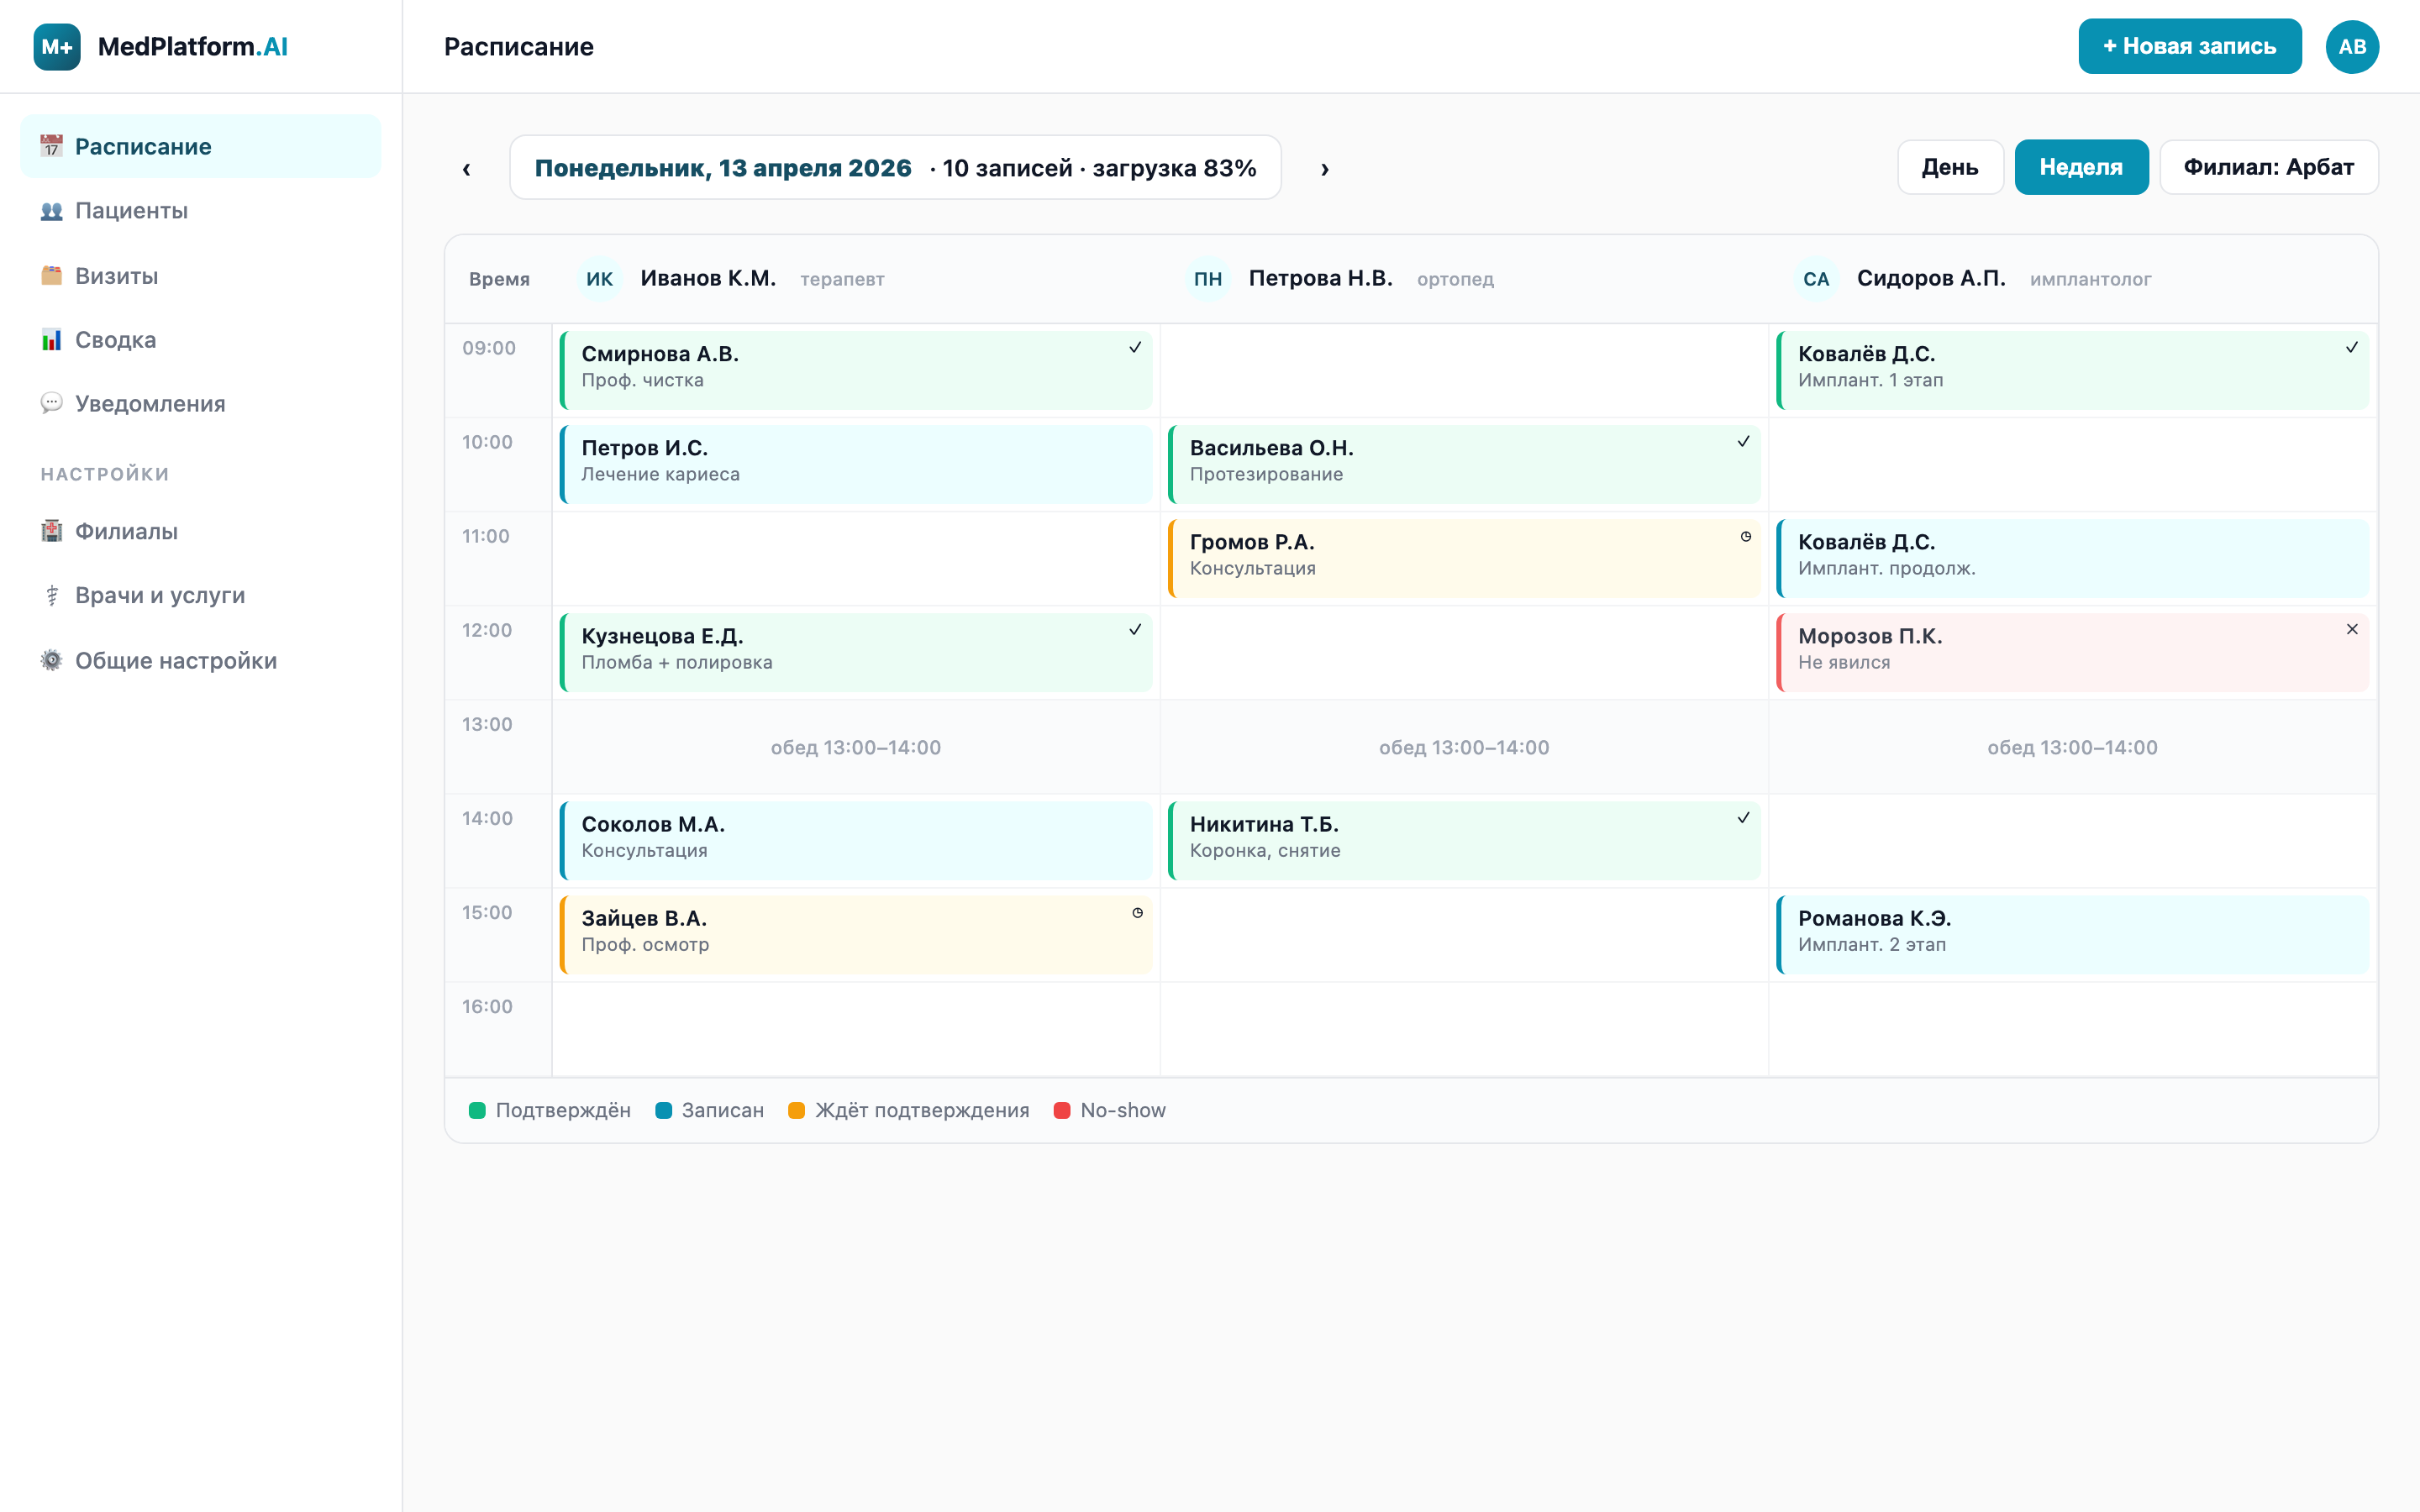Click the empty 09:00 slot for Петрова Н.В.

pos(1464,370)
